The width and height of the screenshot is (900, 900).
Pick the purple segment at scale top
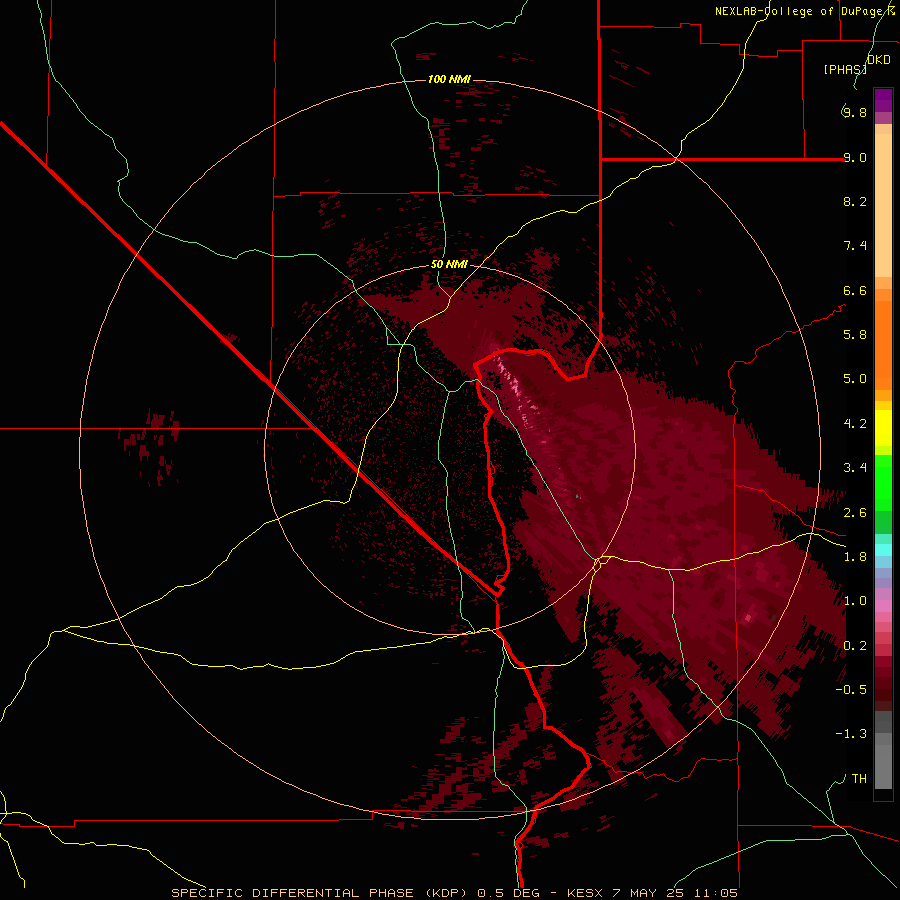pos(883,100)
